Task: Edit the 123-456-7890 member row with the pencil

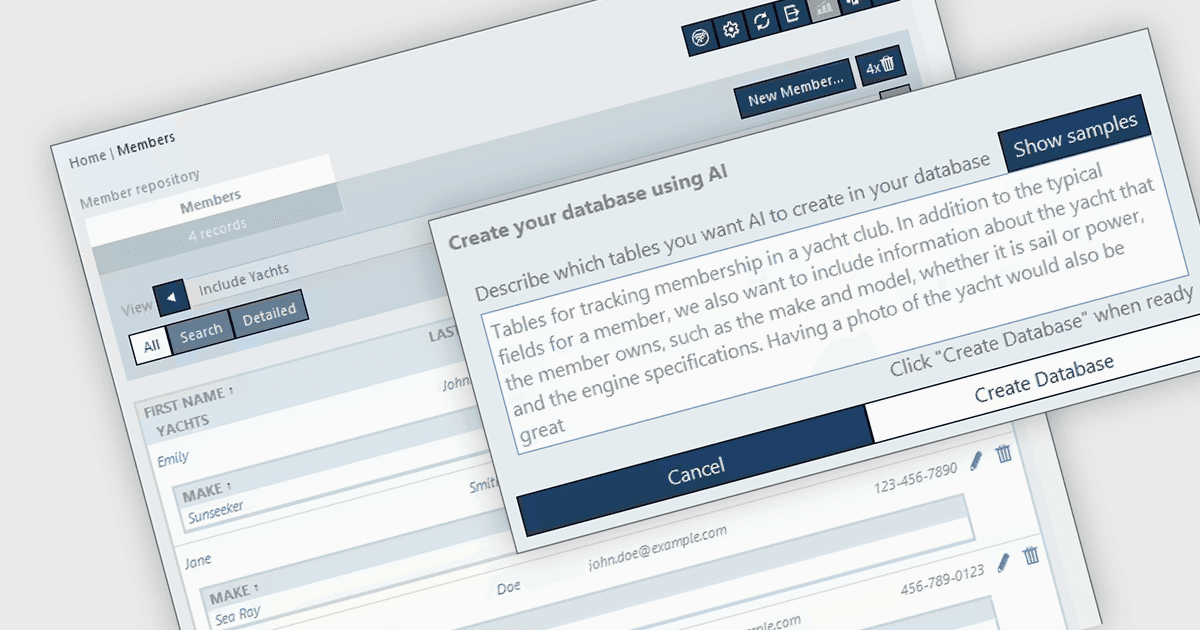Action: click(x=977, y=460)
